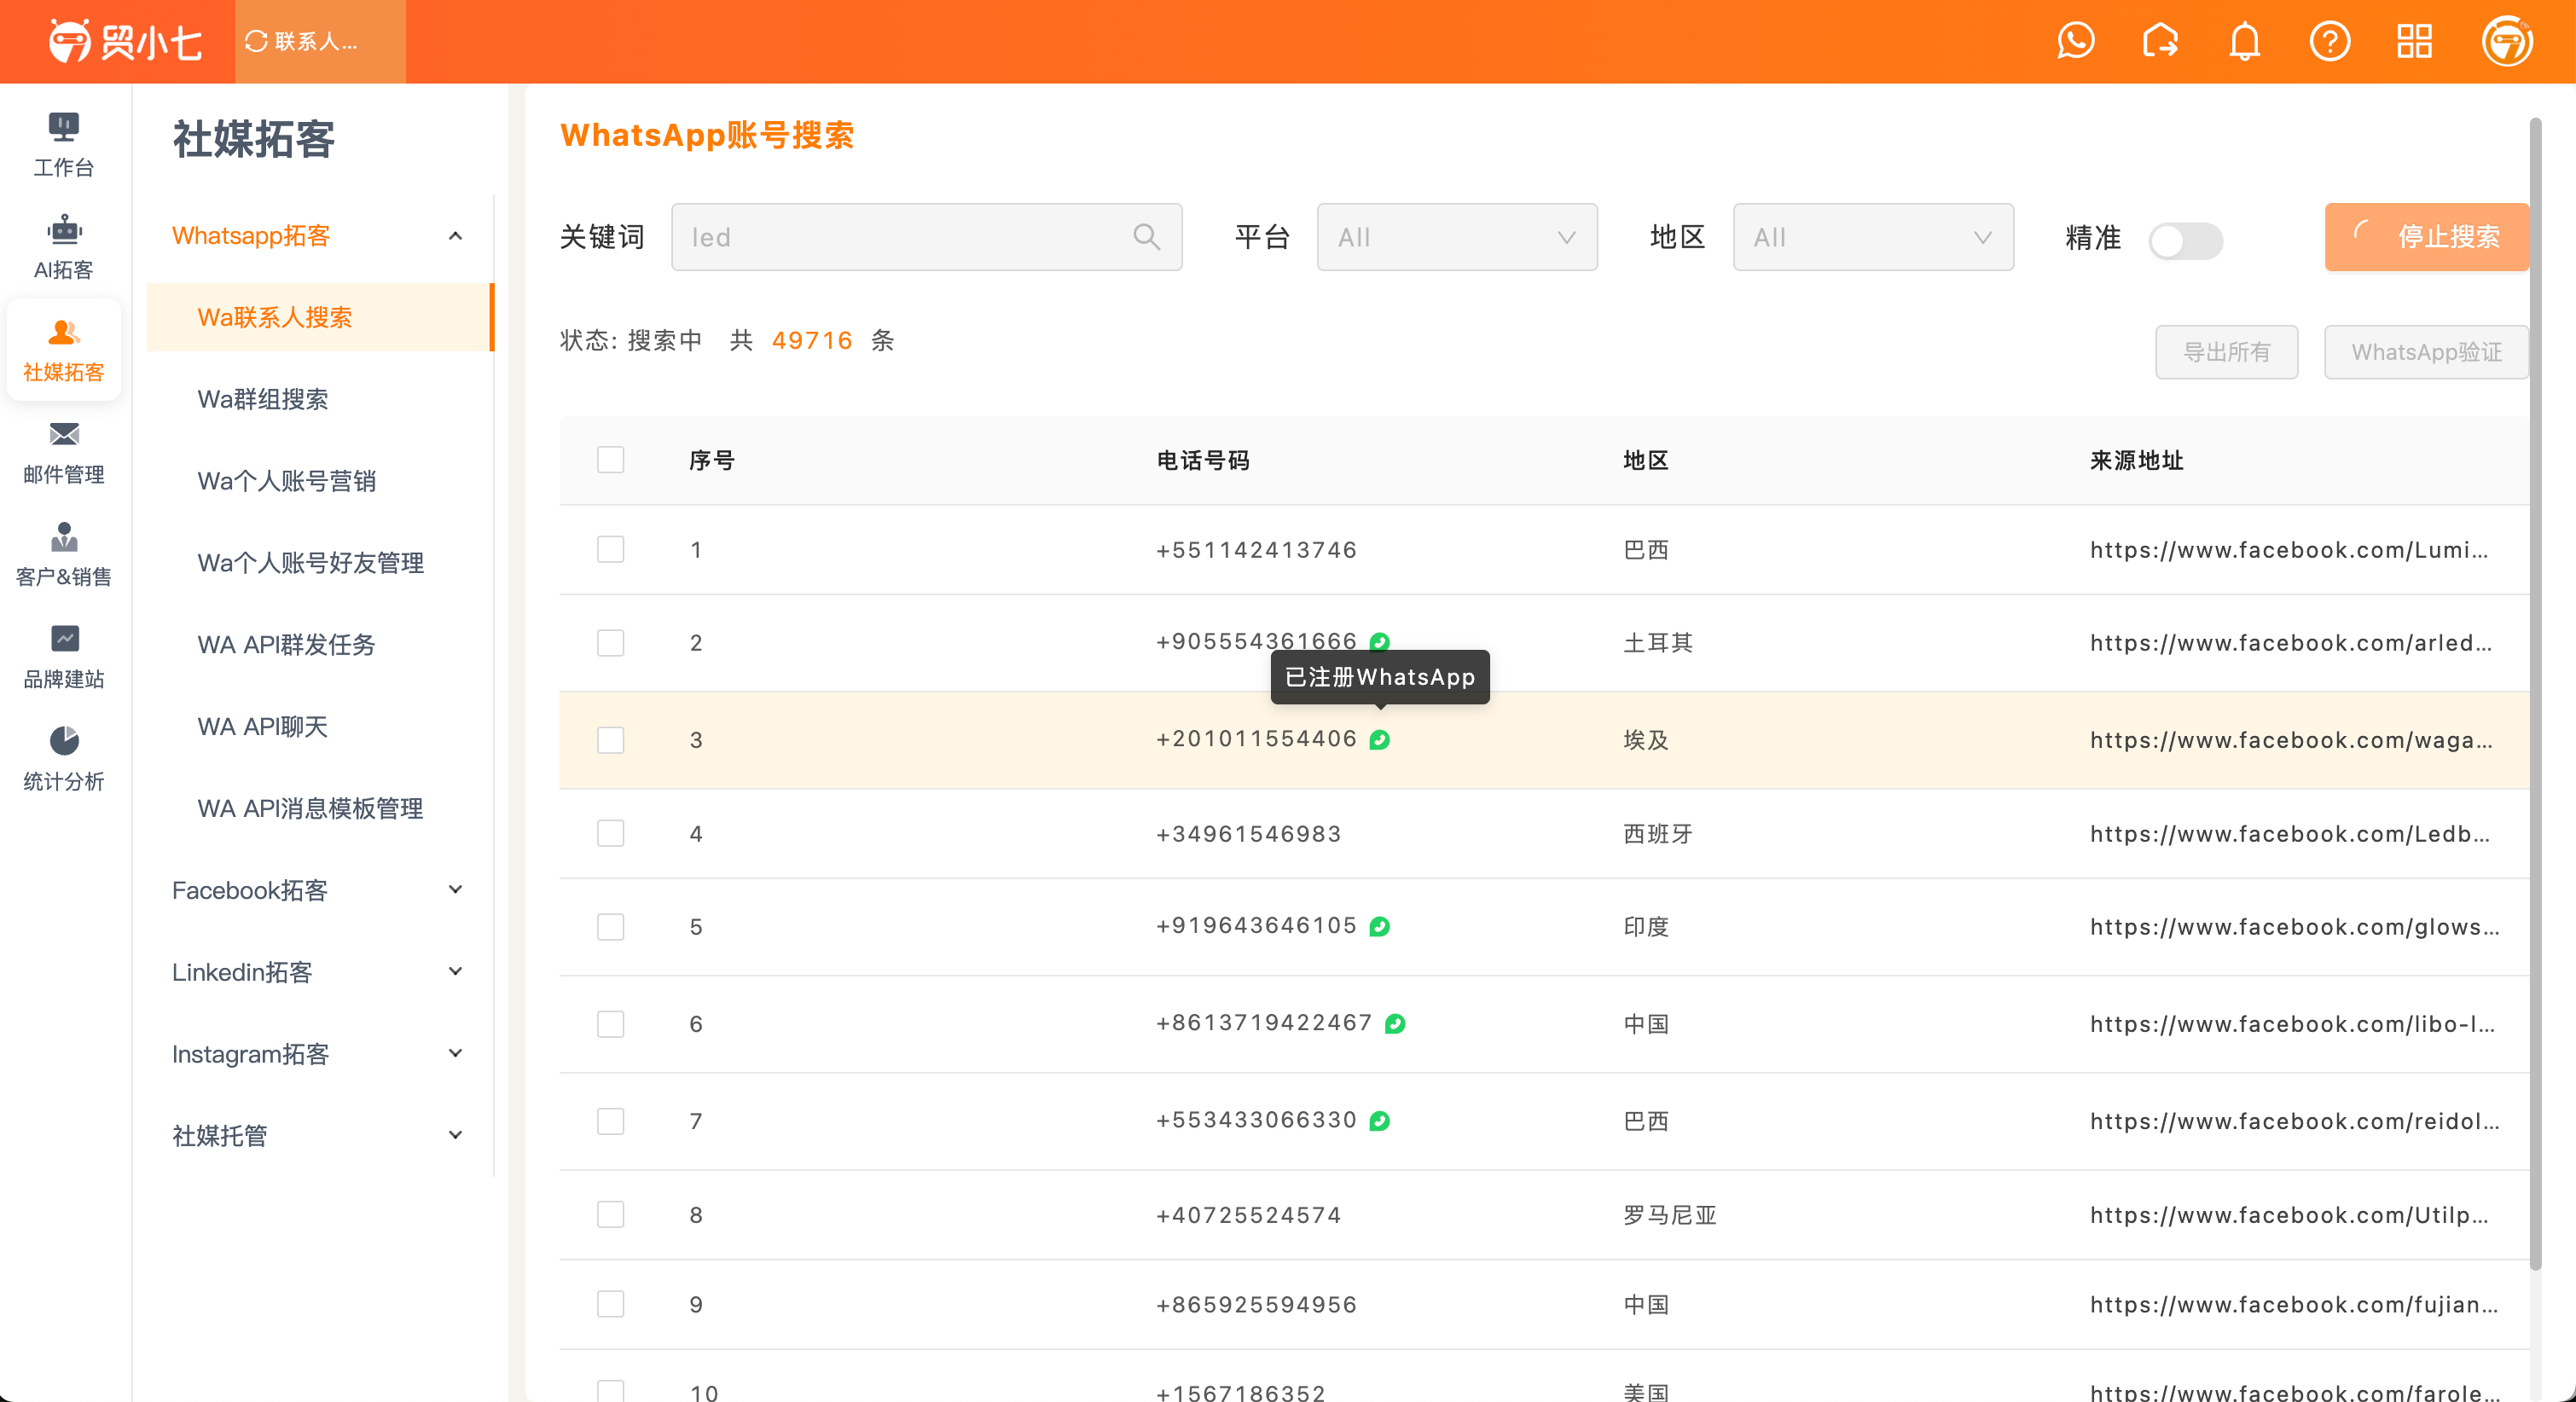Click the 导出所有 button
The width and height of the screenshot is (2576, 1402).
2226,352
